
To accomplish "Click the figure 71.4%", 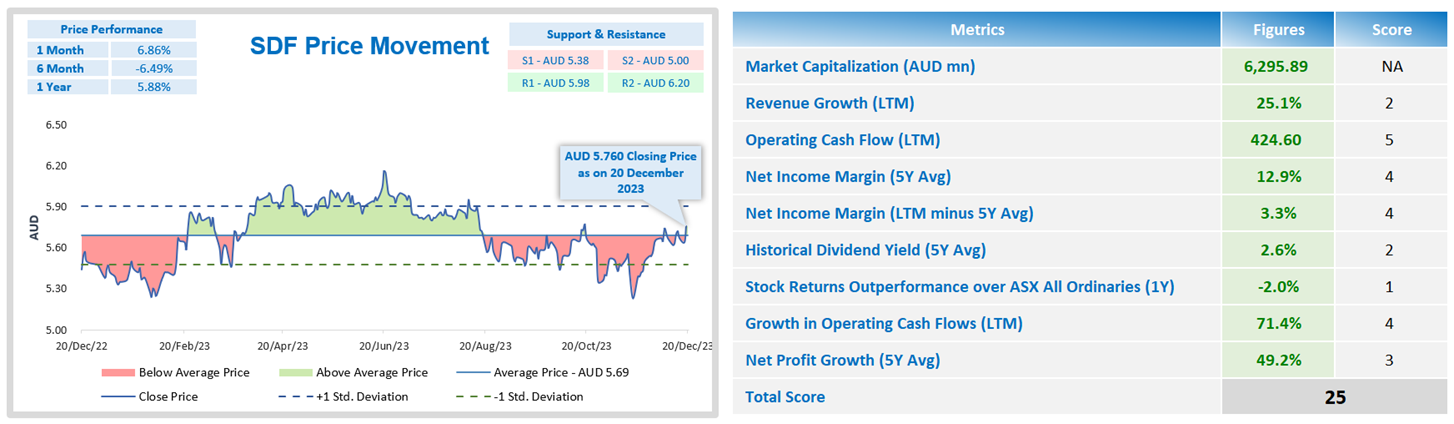I will [x=1278, y=323].
